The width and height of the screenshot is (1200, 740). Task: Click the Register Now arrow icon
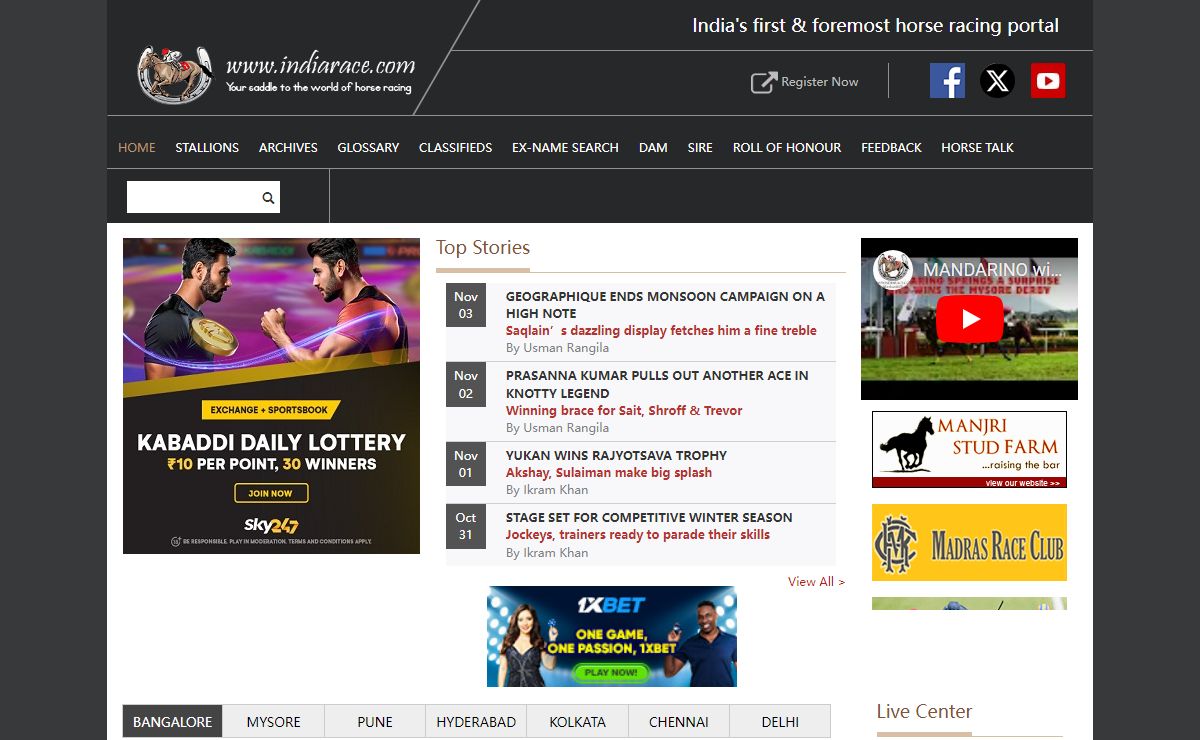click(x=764, y=82)
